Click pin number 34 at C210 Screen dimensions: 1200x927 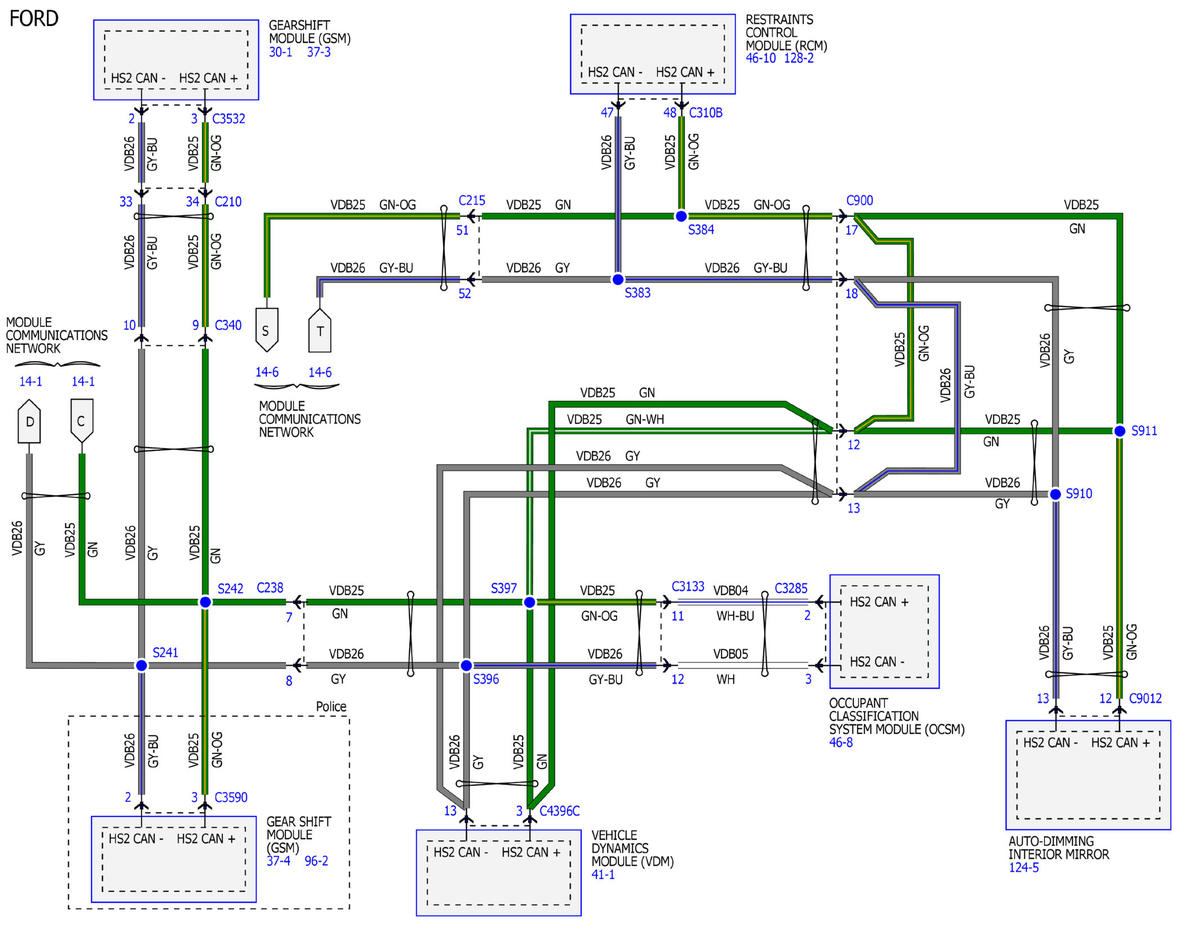coord(193,203)
